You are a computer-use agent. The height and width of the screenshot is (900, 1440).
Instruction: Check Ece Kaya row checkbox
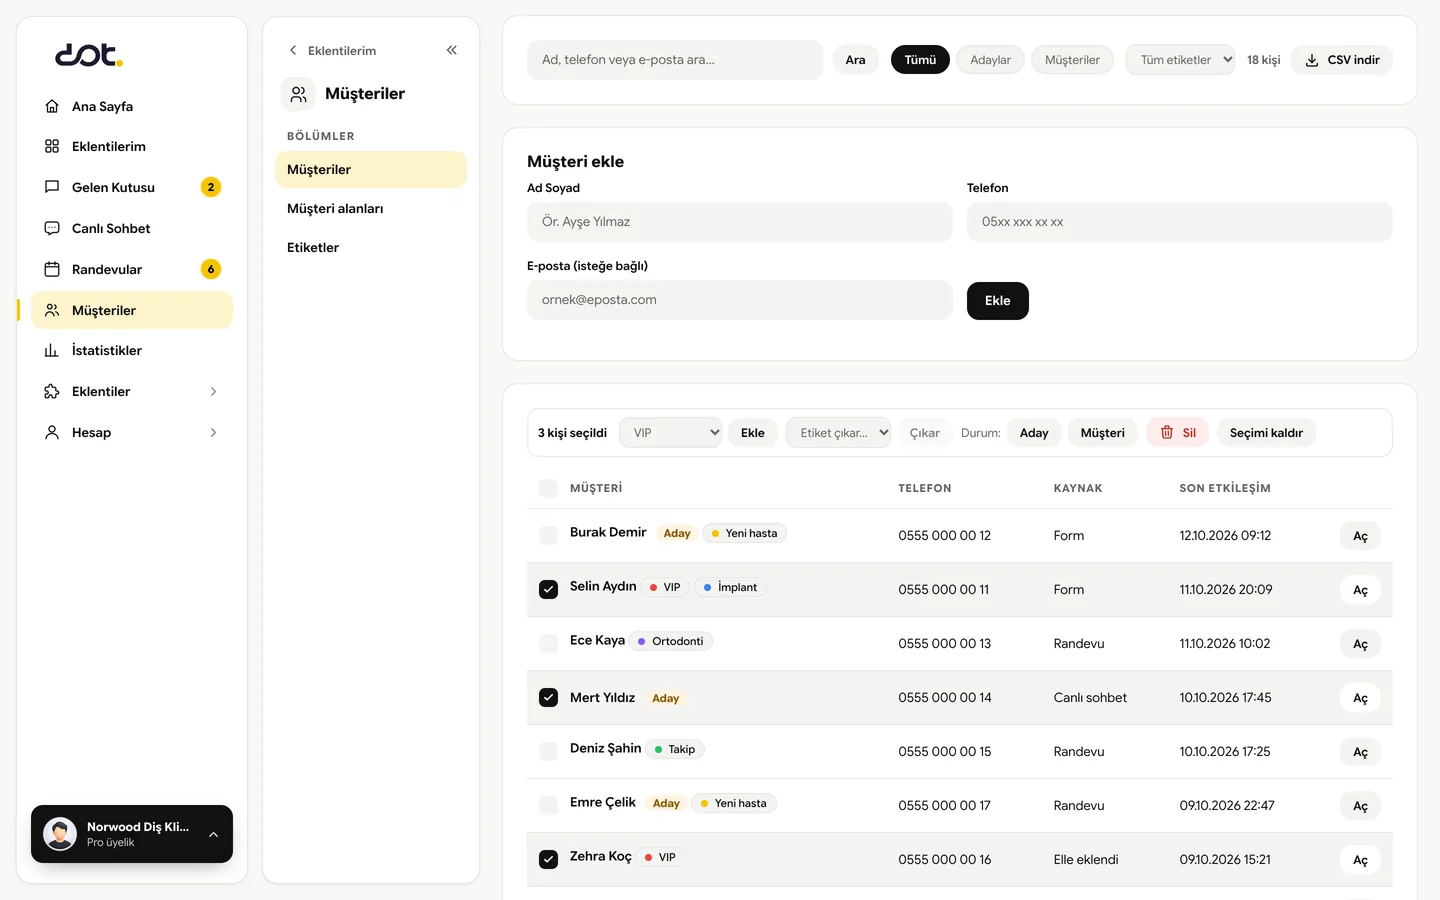pyautogui.click(x=548, y=643)
